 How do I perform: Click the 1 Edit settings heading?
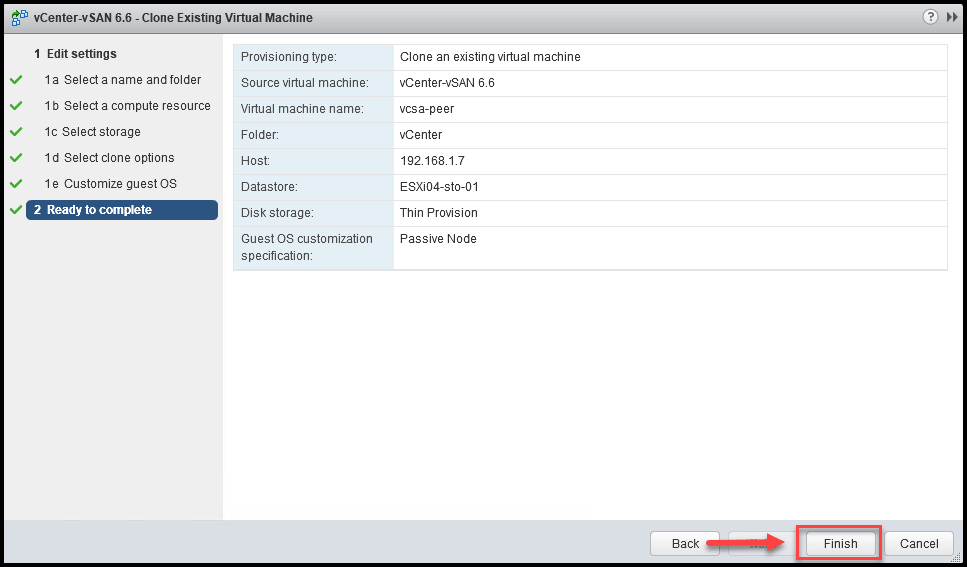(75, 54)
